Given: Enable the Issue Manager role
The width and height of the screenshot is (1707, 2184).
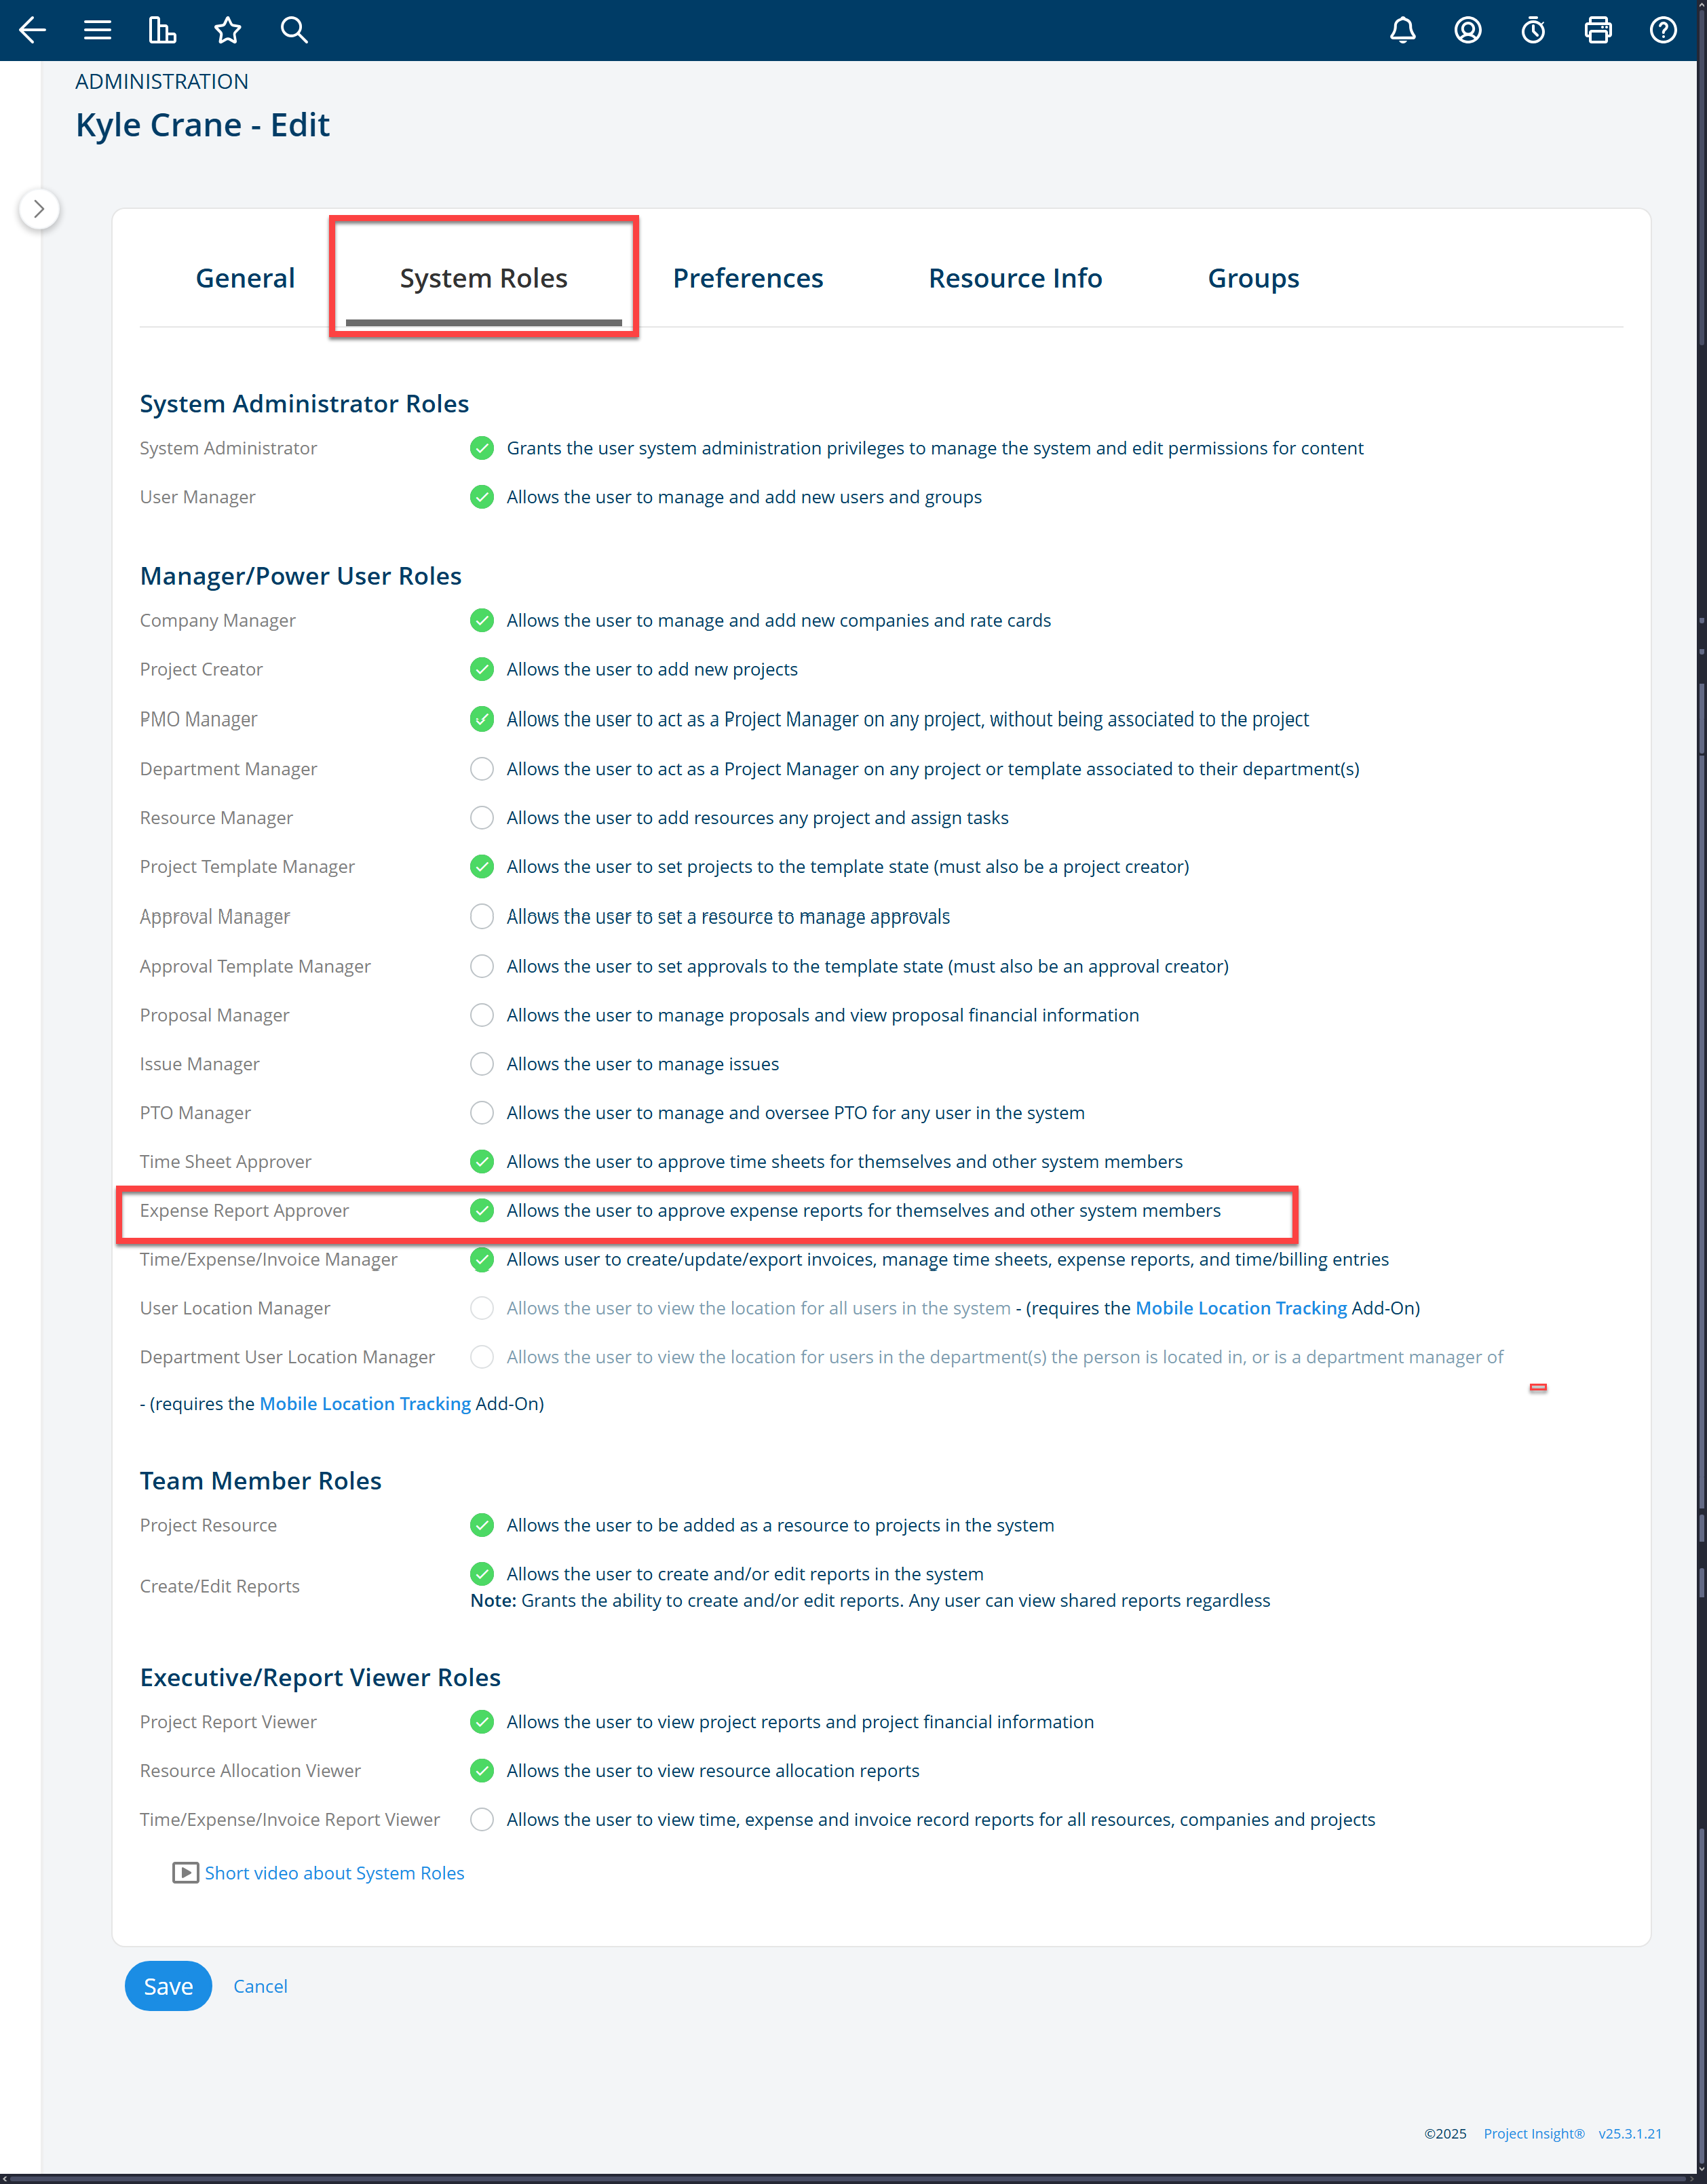Looking at the screenshot, I should (x=482, y=1064).
